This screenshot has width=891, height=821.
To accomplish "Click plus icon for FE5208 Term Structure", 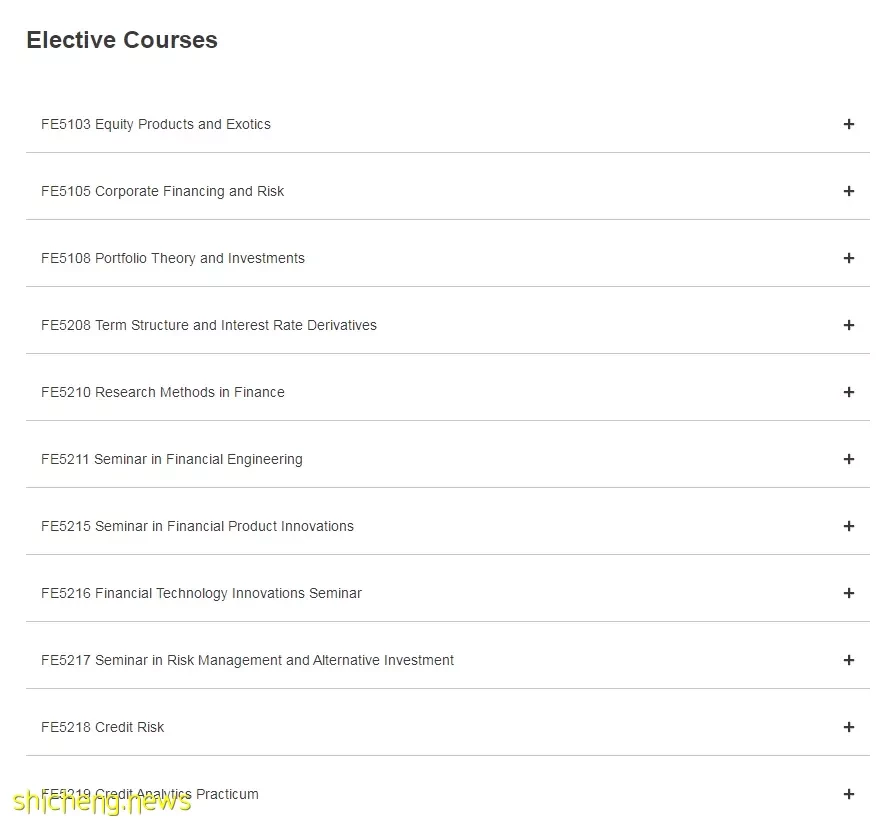I will point(848,325).
